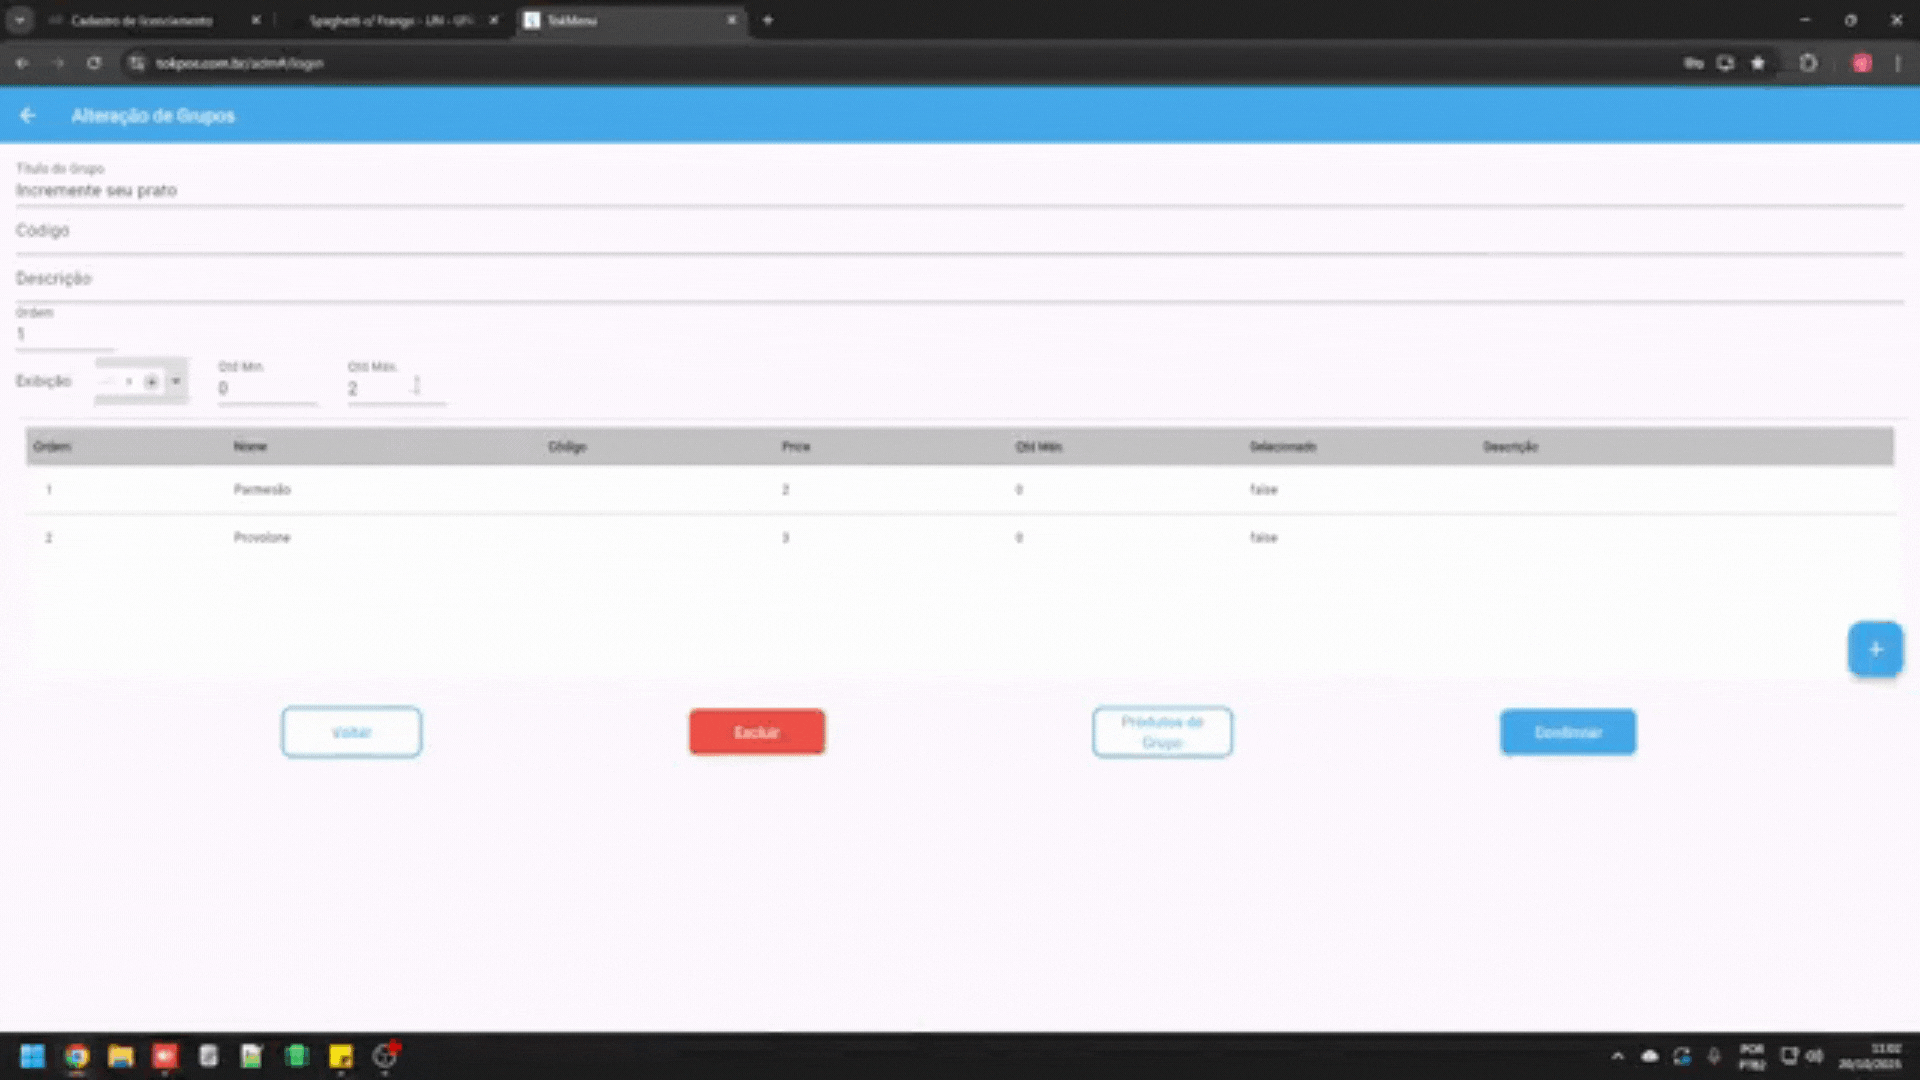Image resolution: width=1920 pixels, height=1080 pixels.
Task: Open a new browser tab with the plus icon
Action: point(768,20)
